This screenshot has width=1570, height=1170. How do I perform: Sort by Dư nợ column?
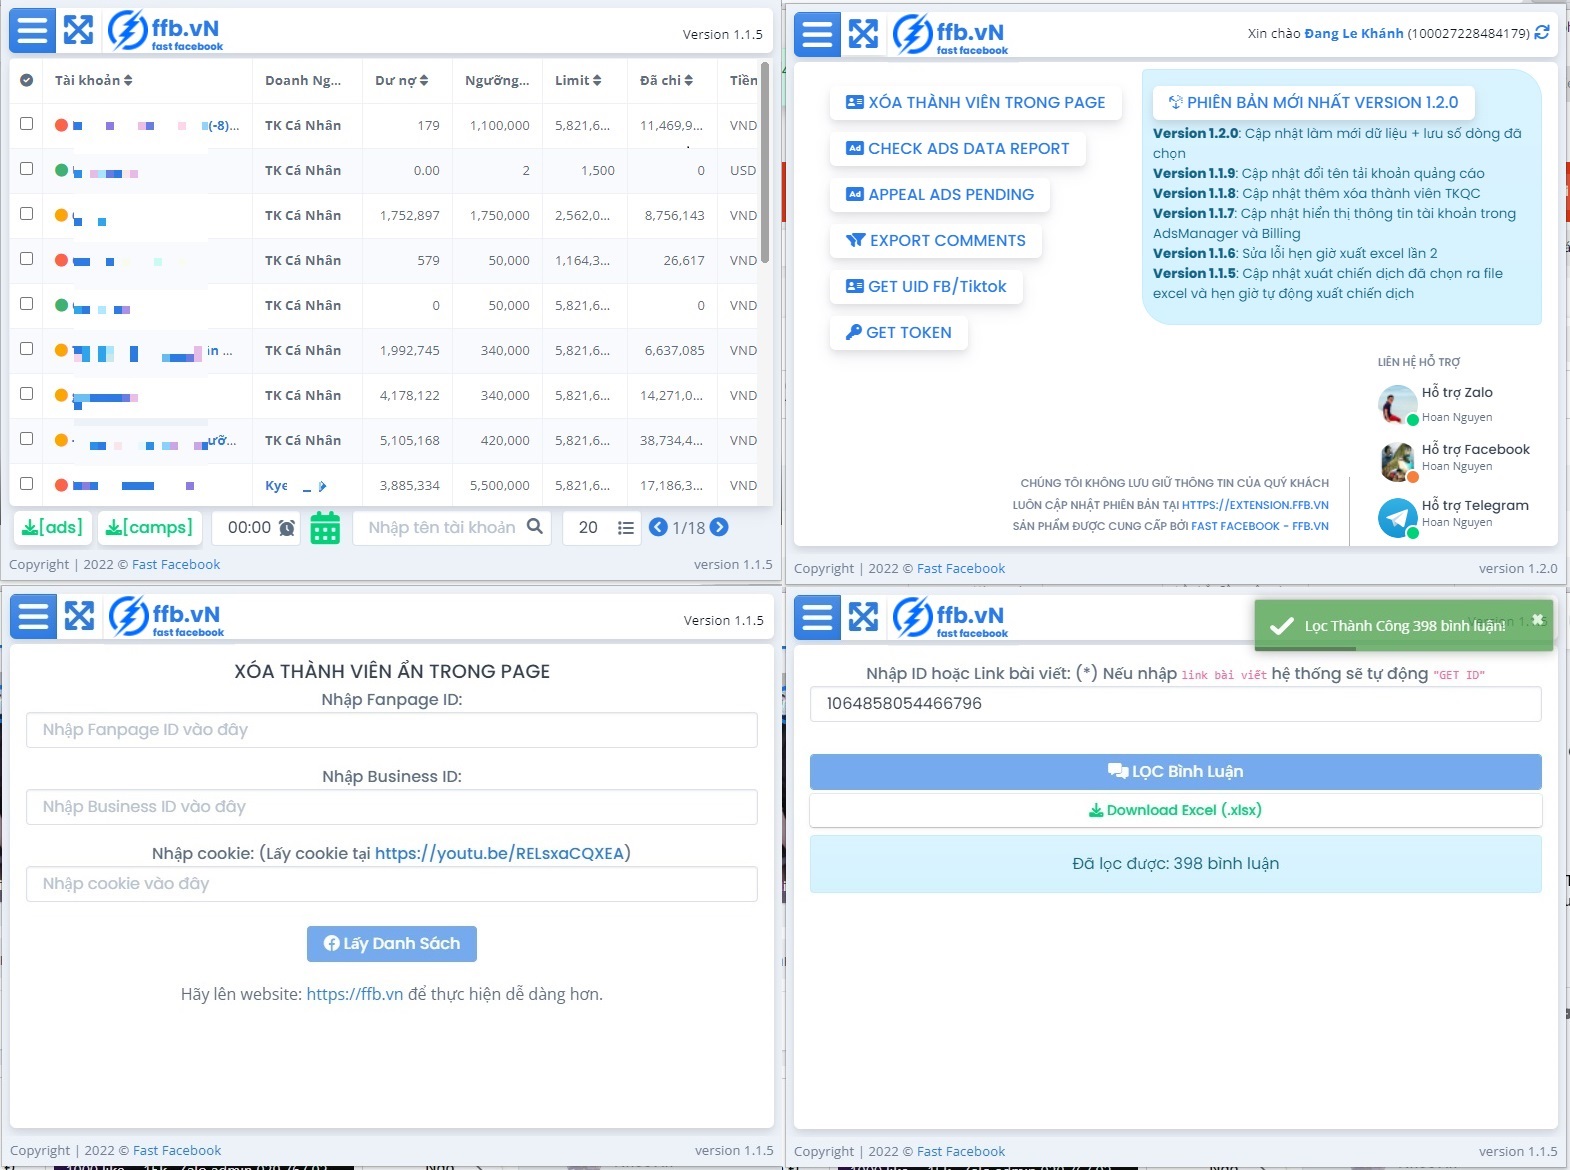(x=401, y=80)
